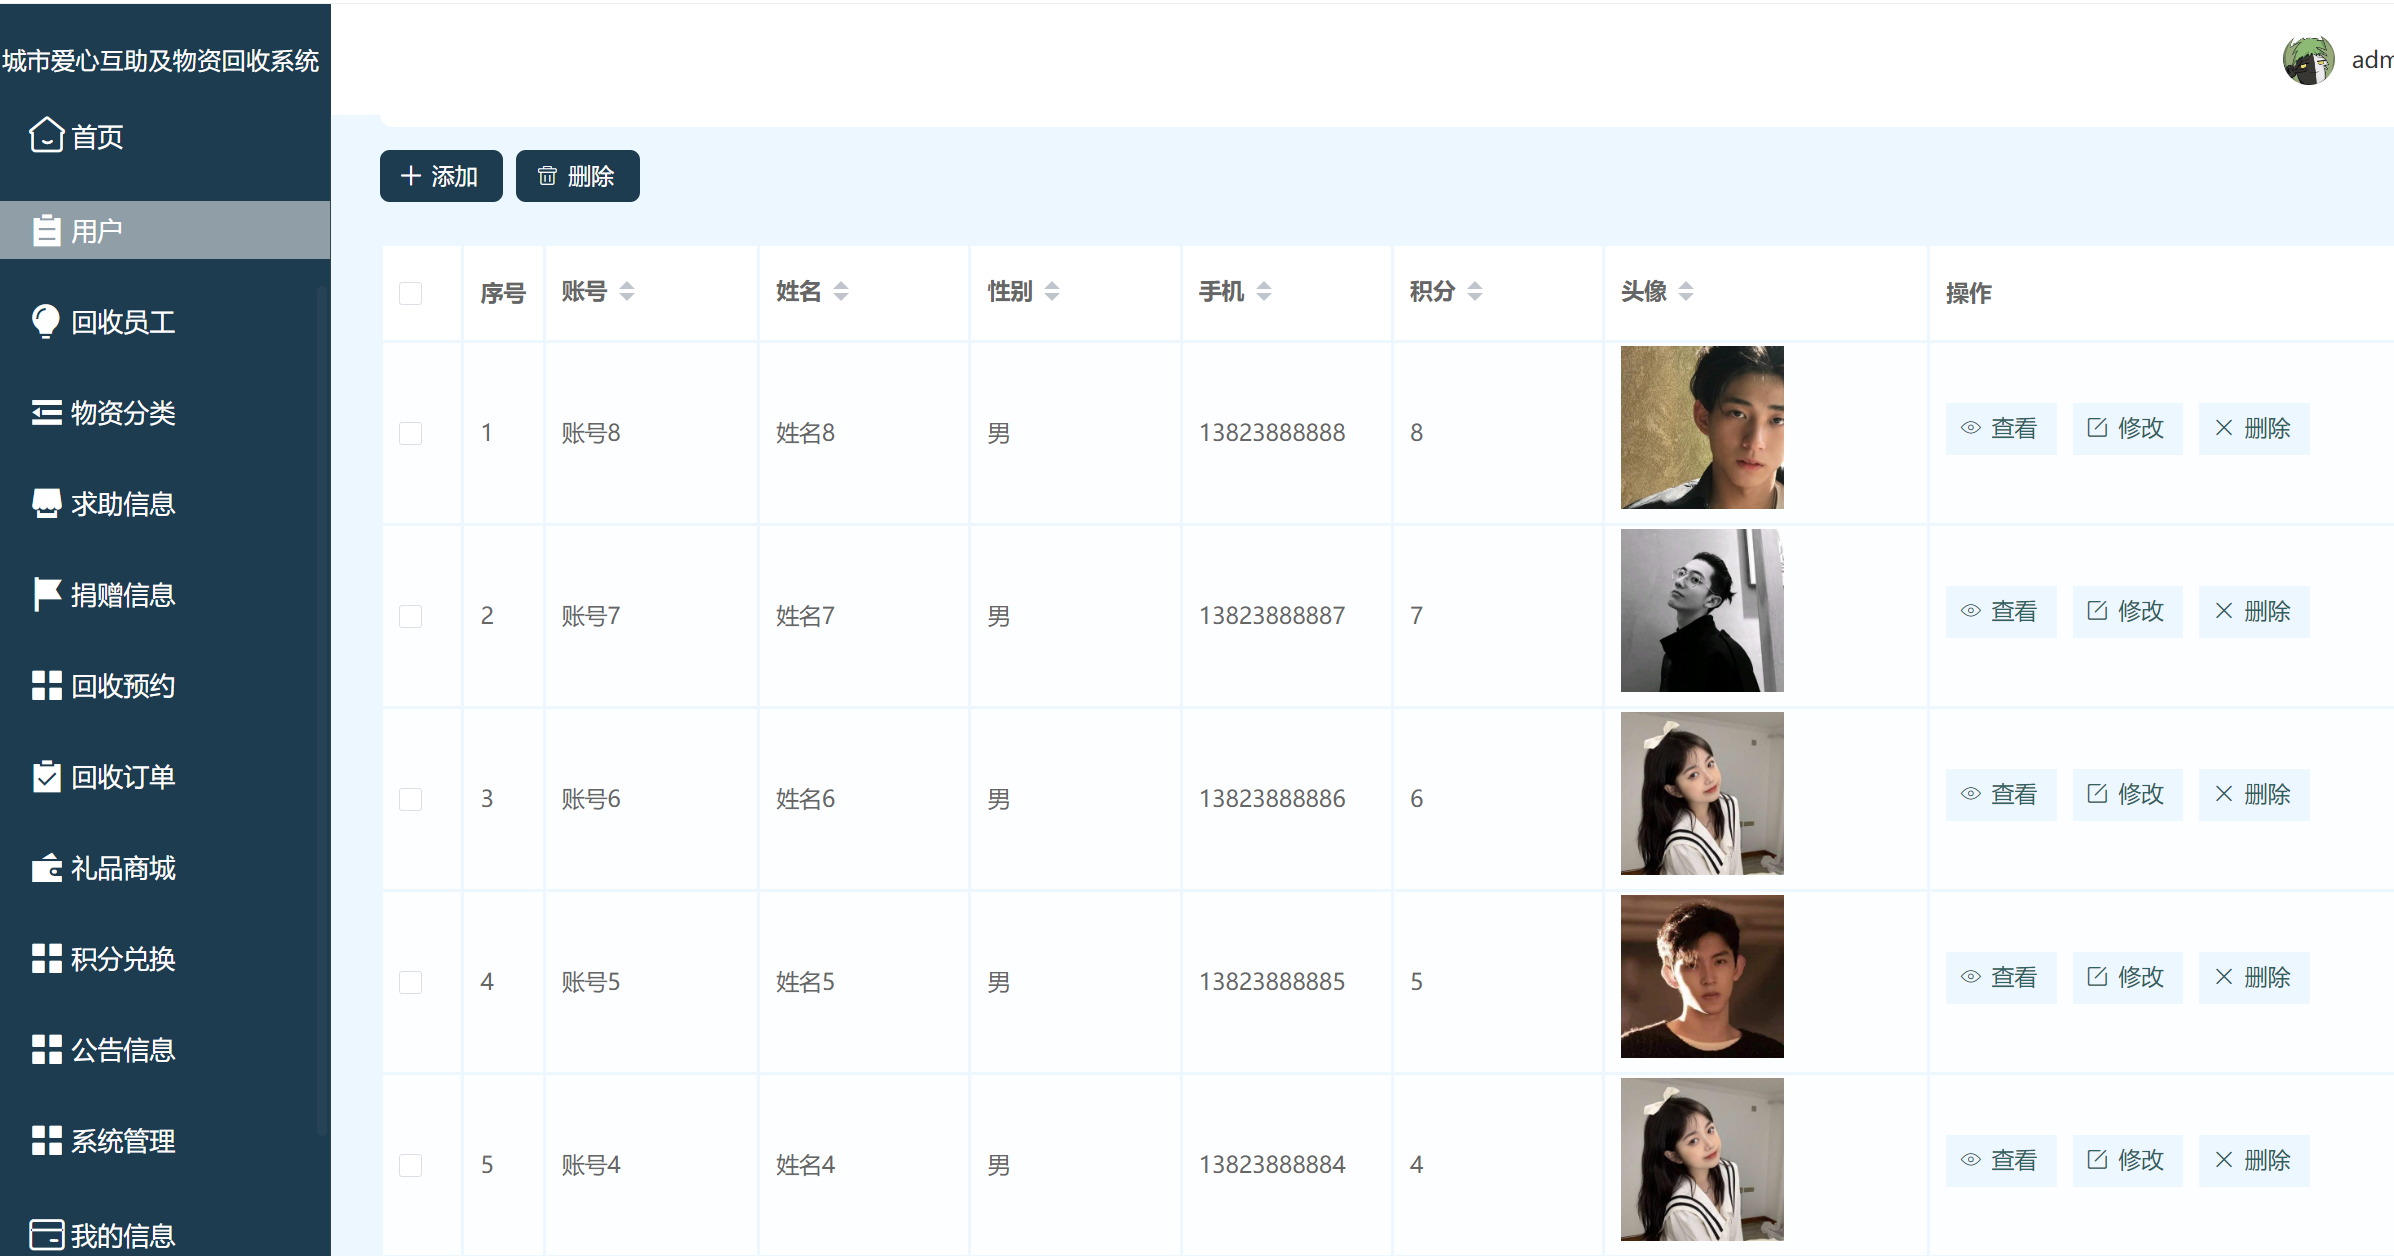Screen dimensions: 2394x1256
Task: View 账号5 details with 查看 eye button
Action: click(x=2000, y=977)
